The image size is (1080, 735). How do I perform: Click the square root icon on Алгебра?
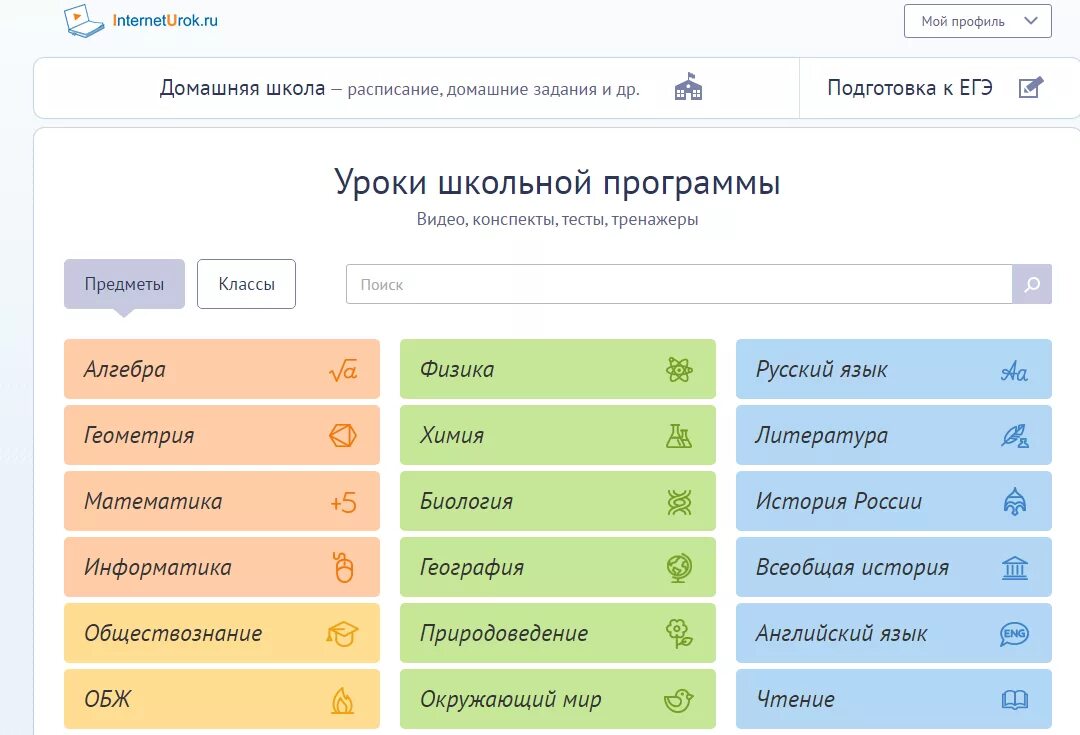pos(344,369)
